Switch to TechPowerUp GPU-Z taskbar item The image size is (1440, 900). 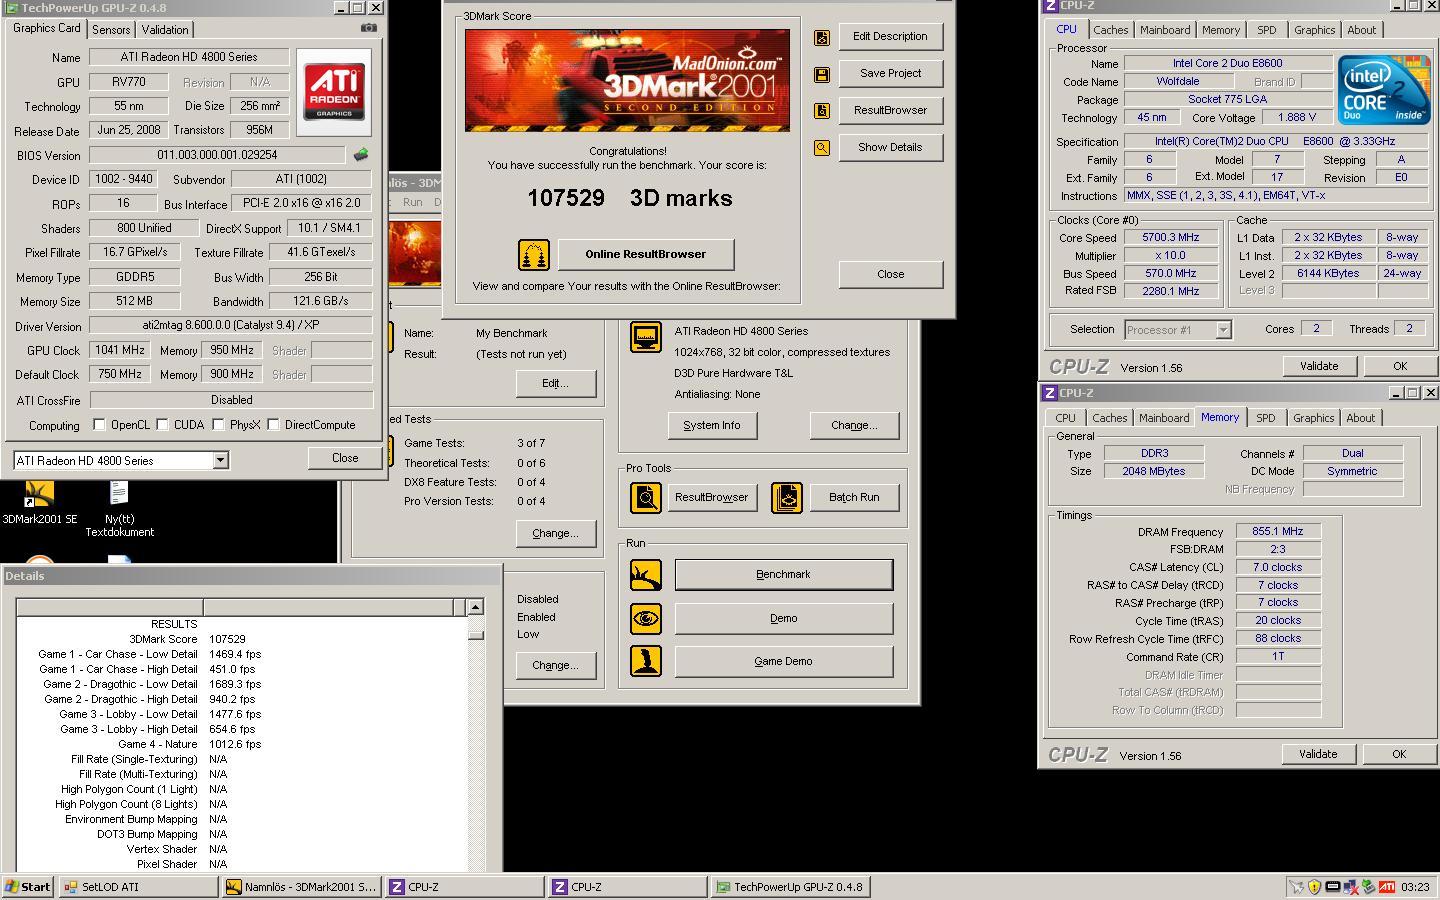[x=790, y=886]
